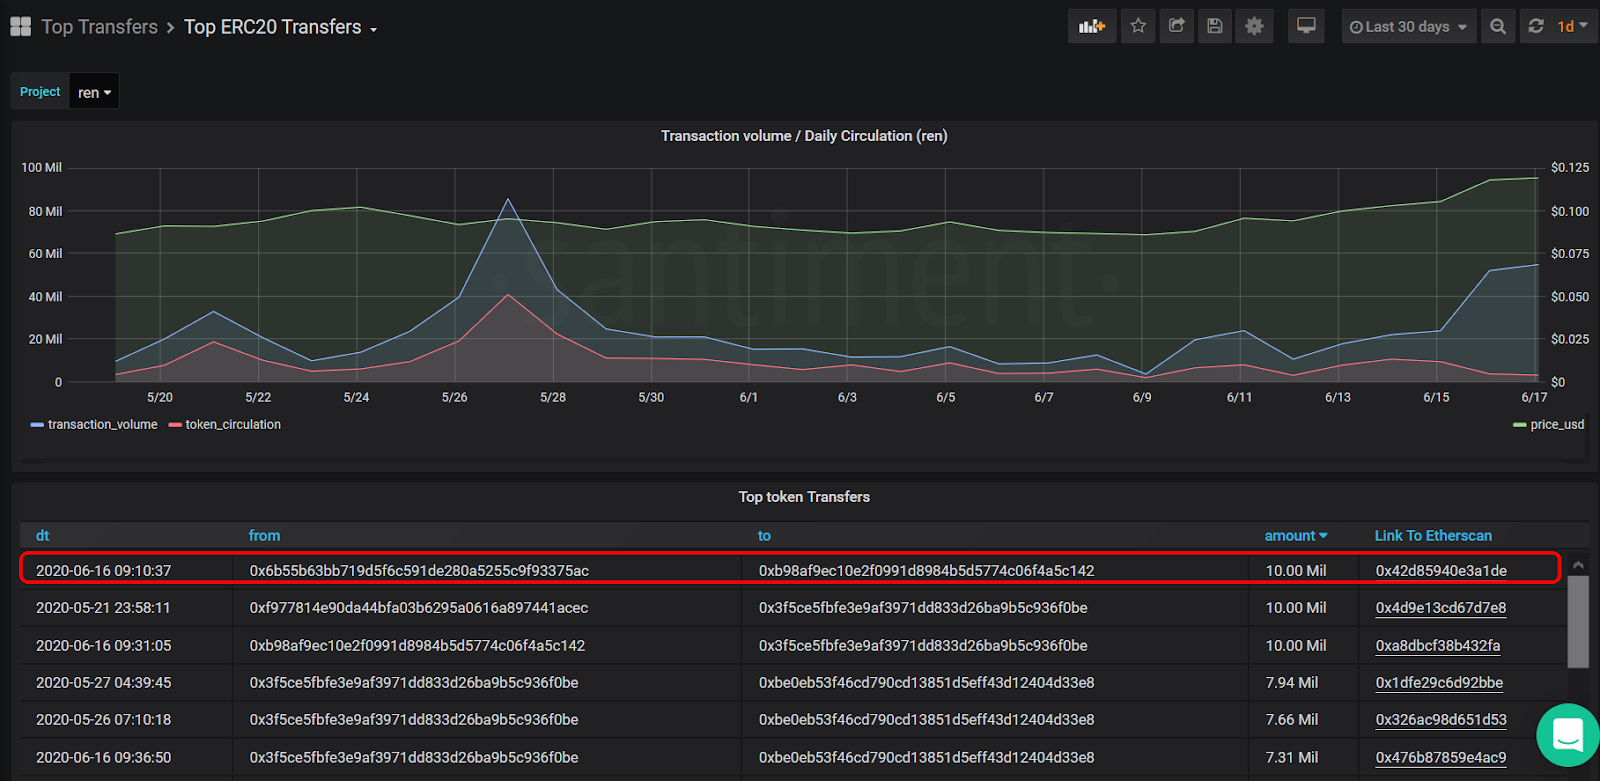Toggle price_usd series in legend
This screenshot has height=781, width=1600.
click(1556, 425)
